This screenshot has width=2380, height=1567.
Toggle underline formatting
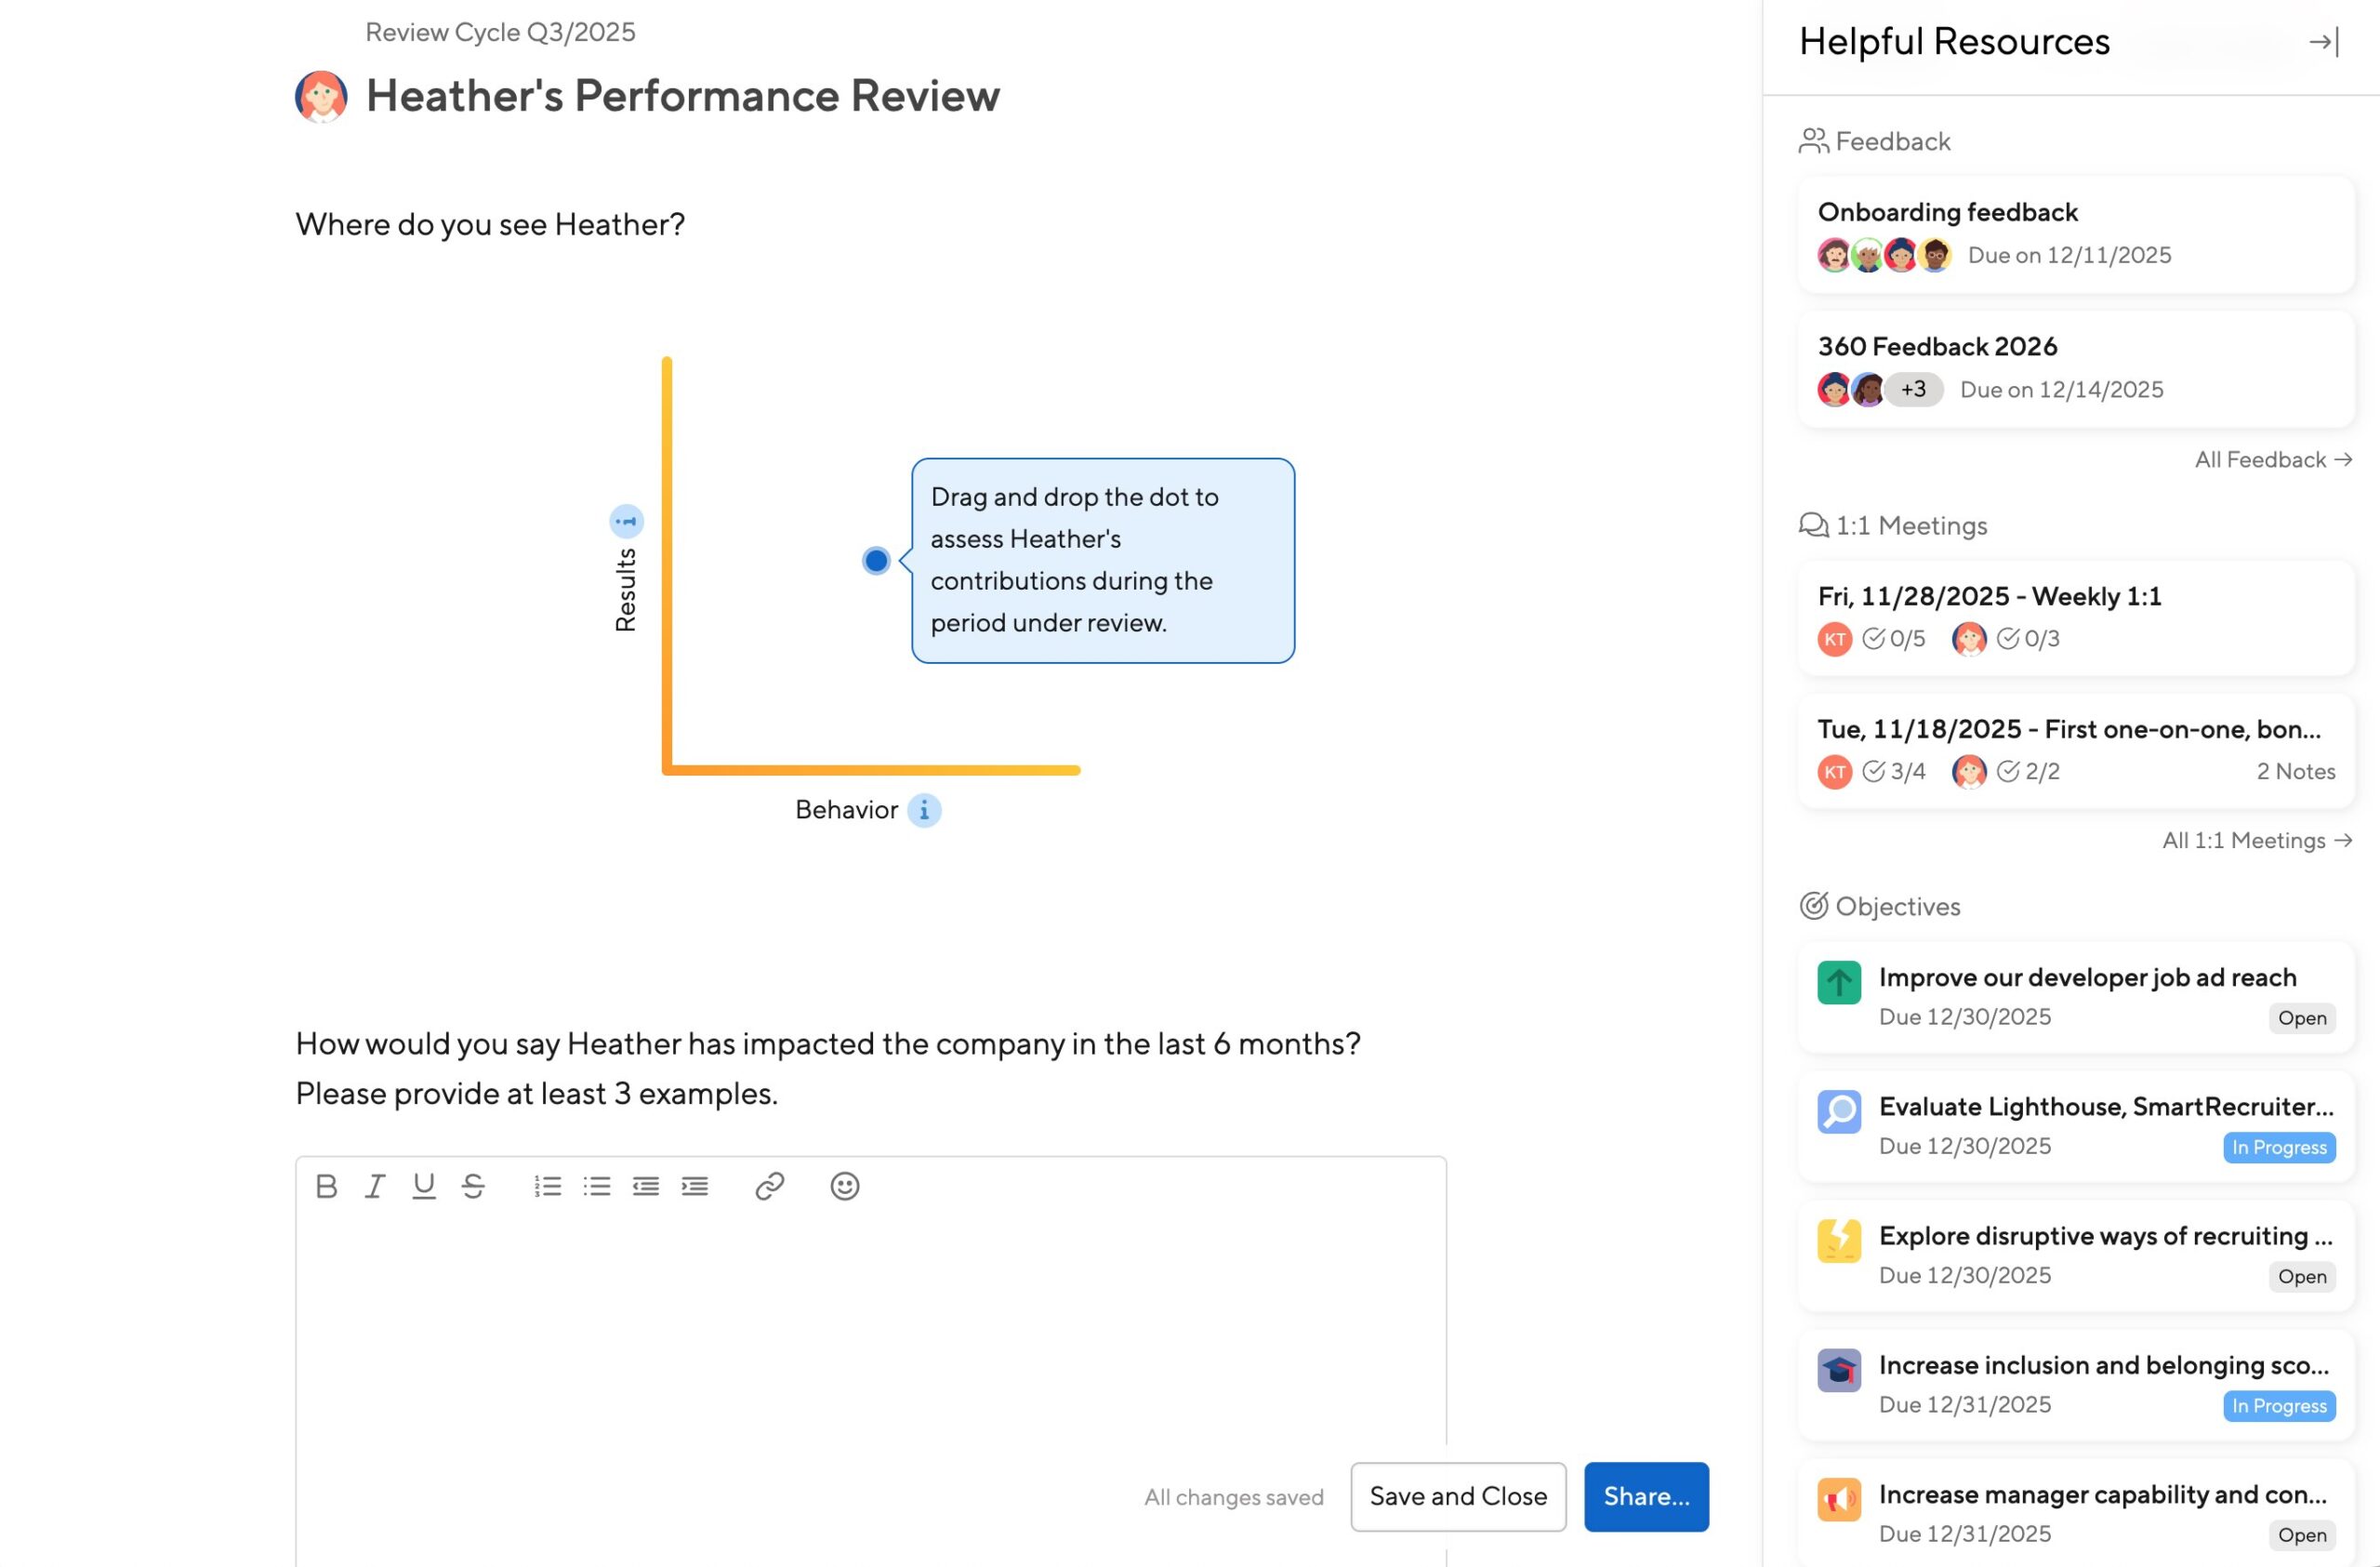click(x=424, y=1186)
